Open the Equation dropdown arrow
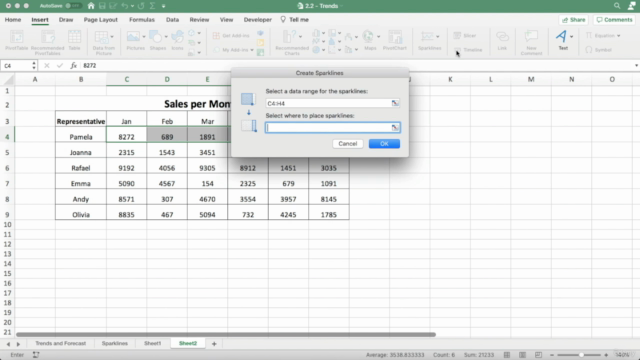The image size is (640, 360). pos(619,36)
